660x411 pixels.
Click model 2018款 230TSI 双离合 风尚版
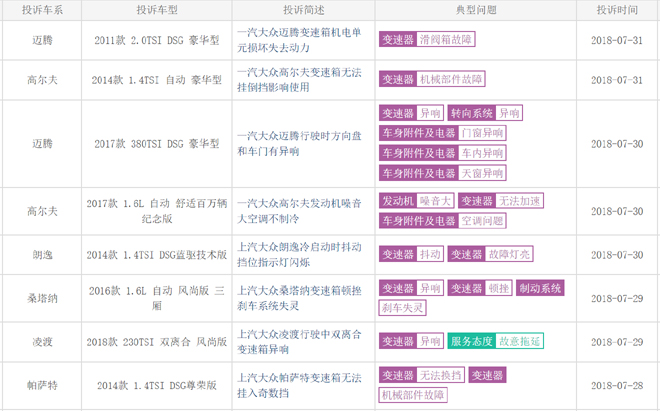pos(157,342)
